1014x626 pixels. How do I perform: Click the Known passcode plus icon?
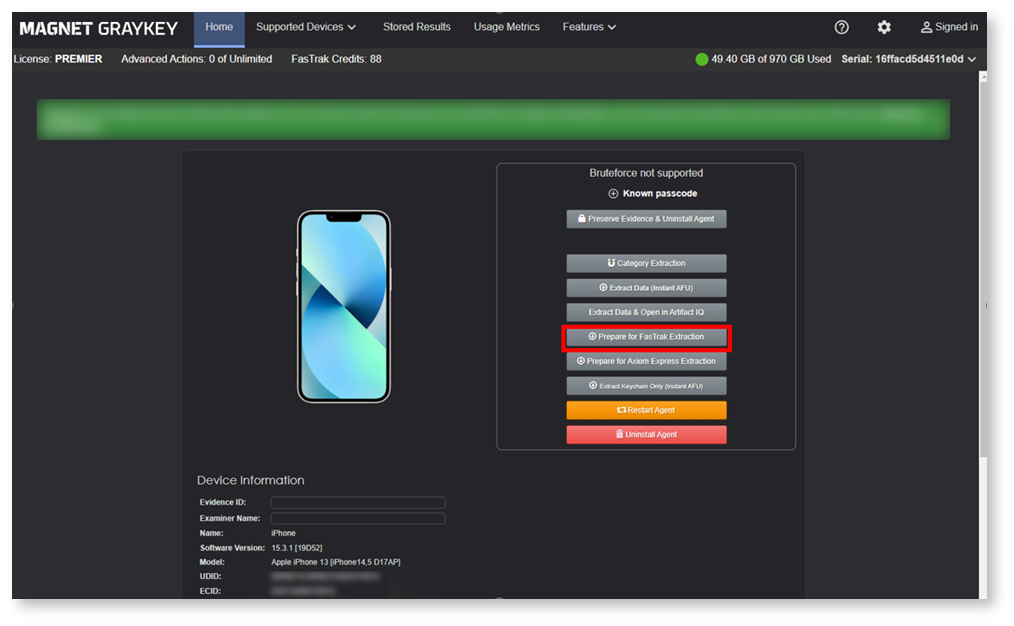[x=611, y=193]
